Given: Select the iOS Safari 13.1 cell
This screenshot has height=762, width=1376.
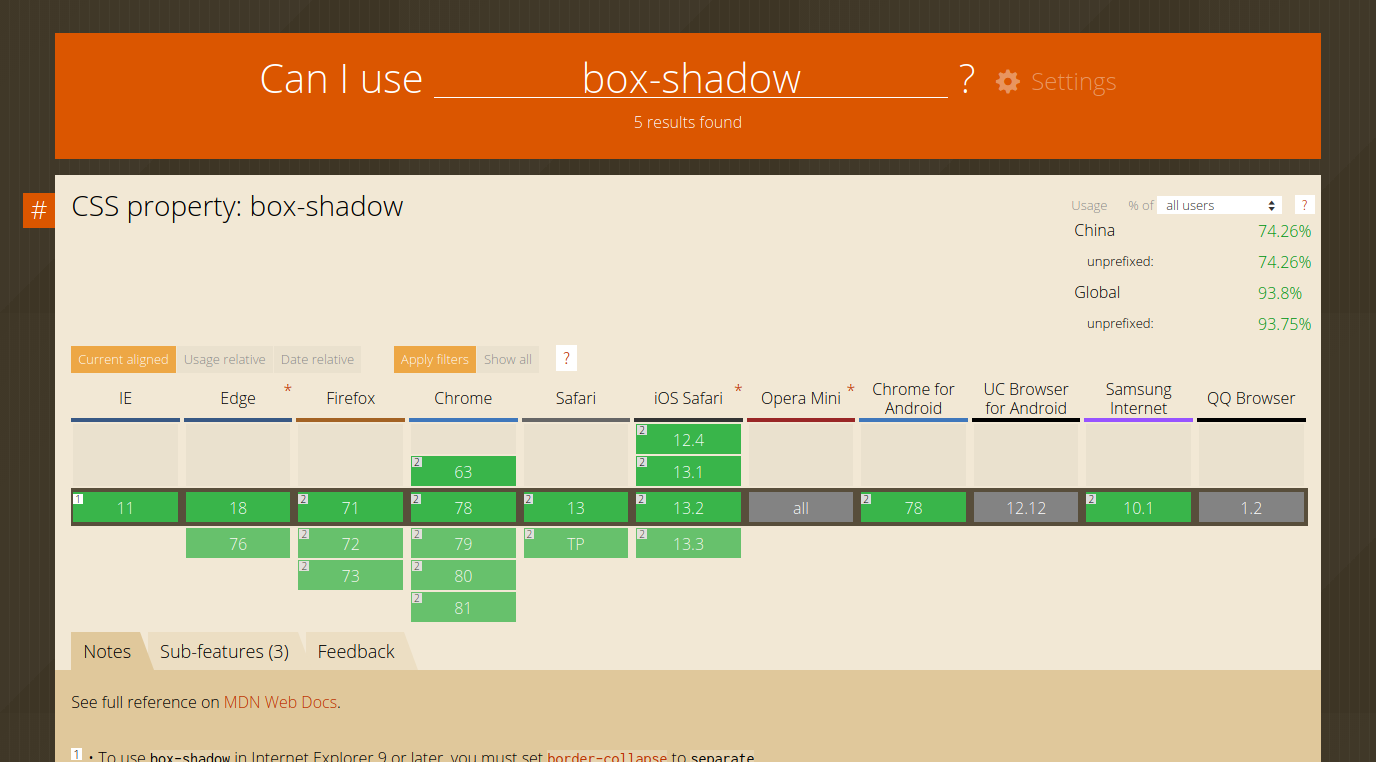Looking at the screenshot, I should 688,471.
